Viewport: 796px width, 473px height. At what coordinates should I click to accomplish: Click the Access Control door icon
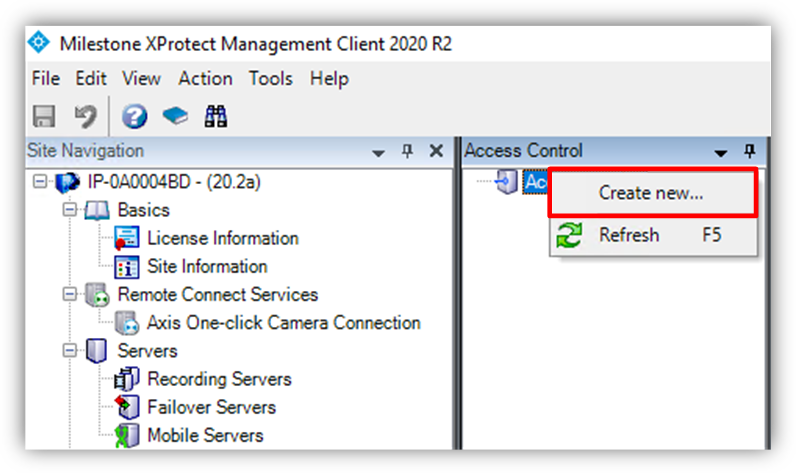click(x=507, y=182)
